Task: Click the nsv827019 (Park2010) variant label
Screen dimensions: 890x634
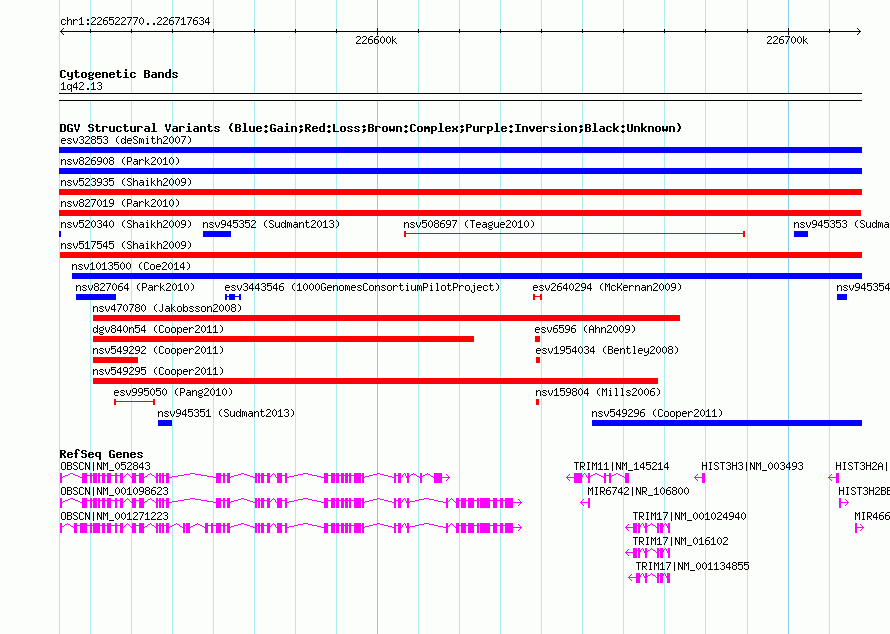Action: click(120, 203)
